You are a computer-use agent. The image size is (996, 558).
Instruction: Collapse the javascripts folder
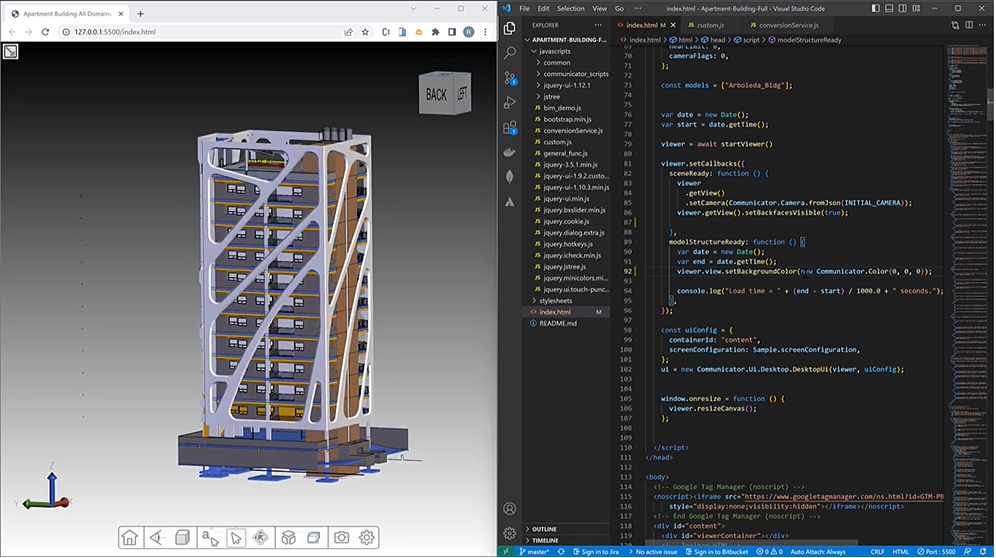554,51
